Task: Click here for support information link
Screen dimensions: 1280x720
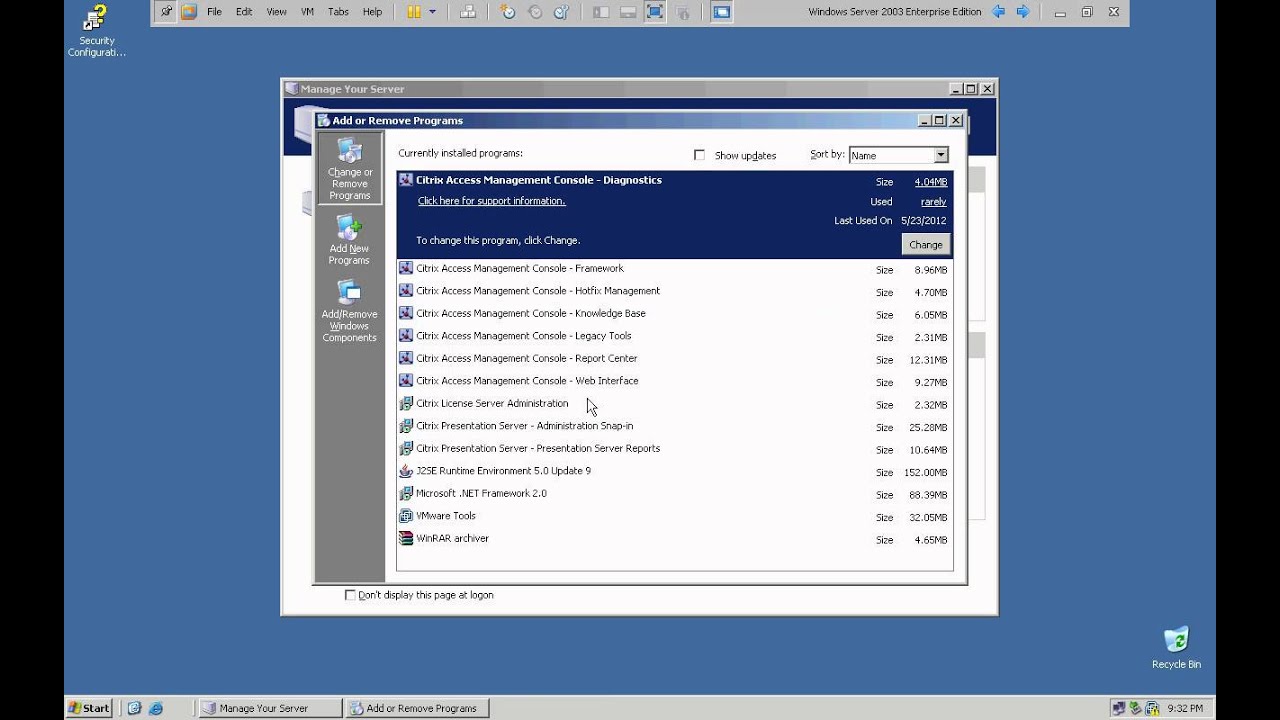Action: (491, 201)
